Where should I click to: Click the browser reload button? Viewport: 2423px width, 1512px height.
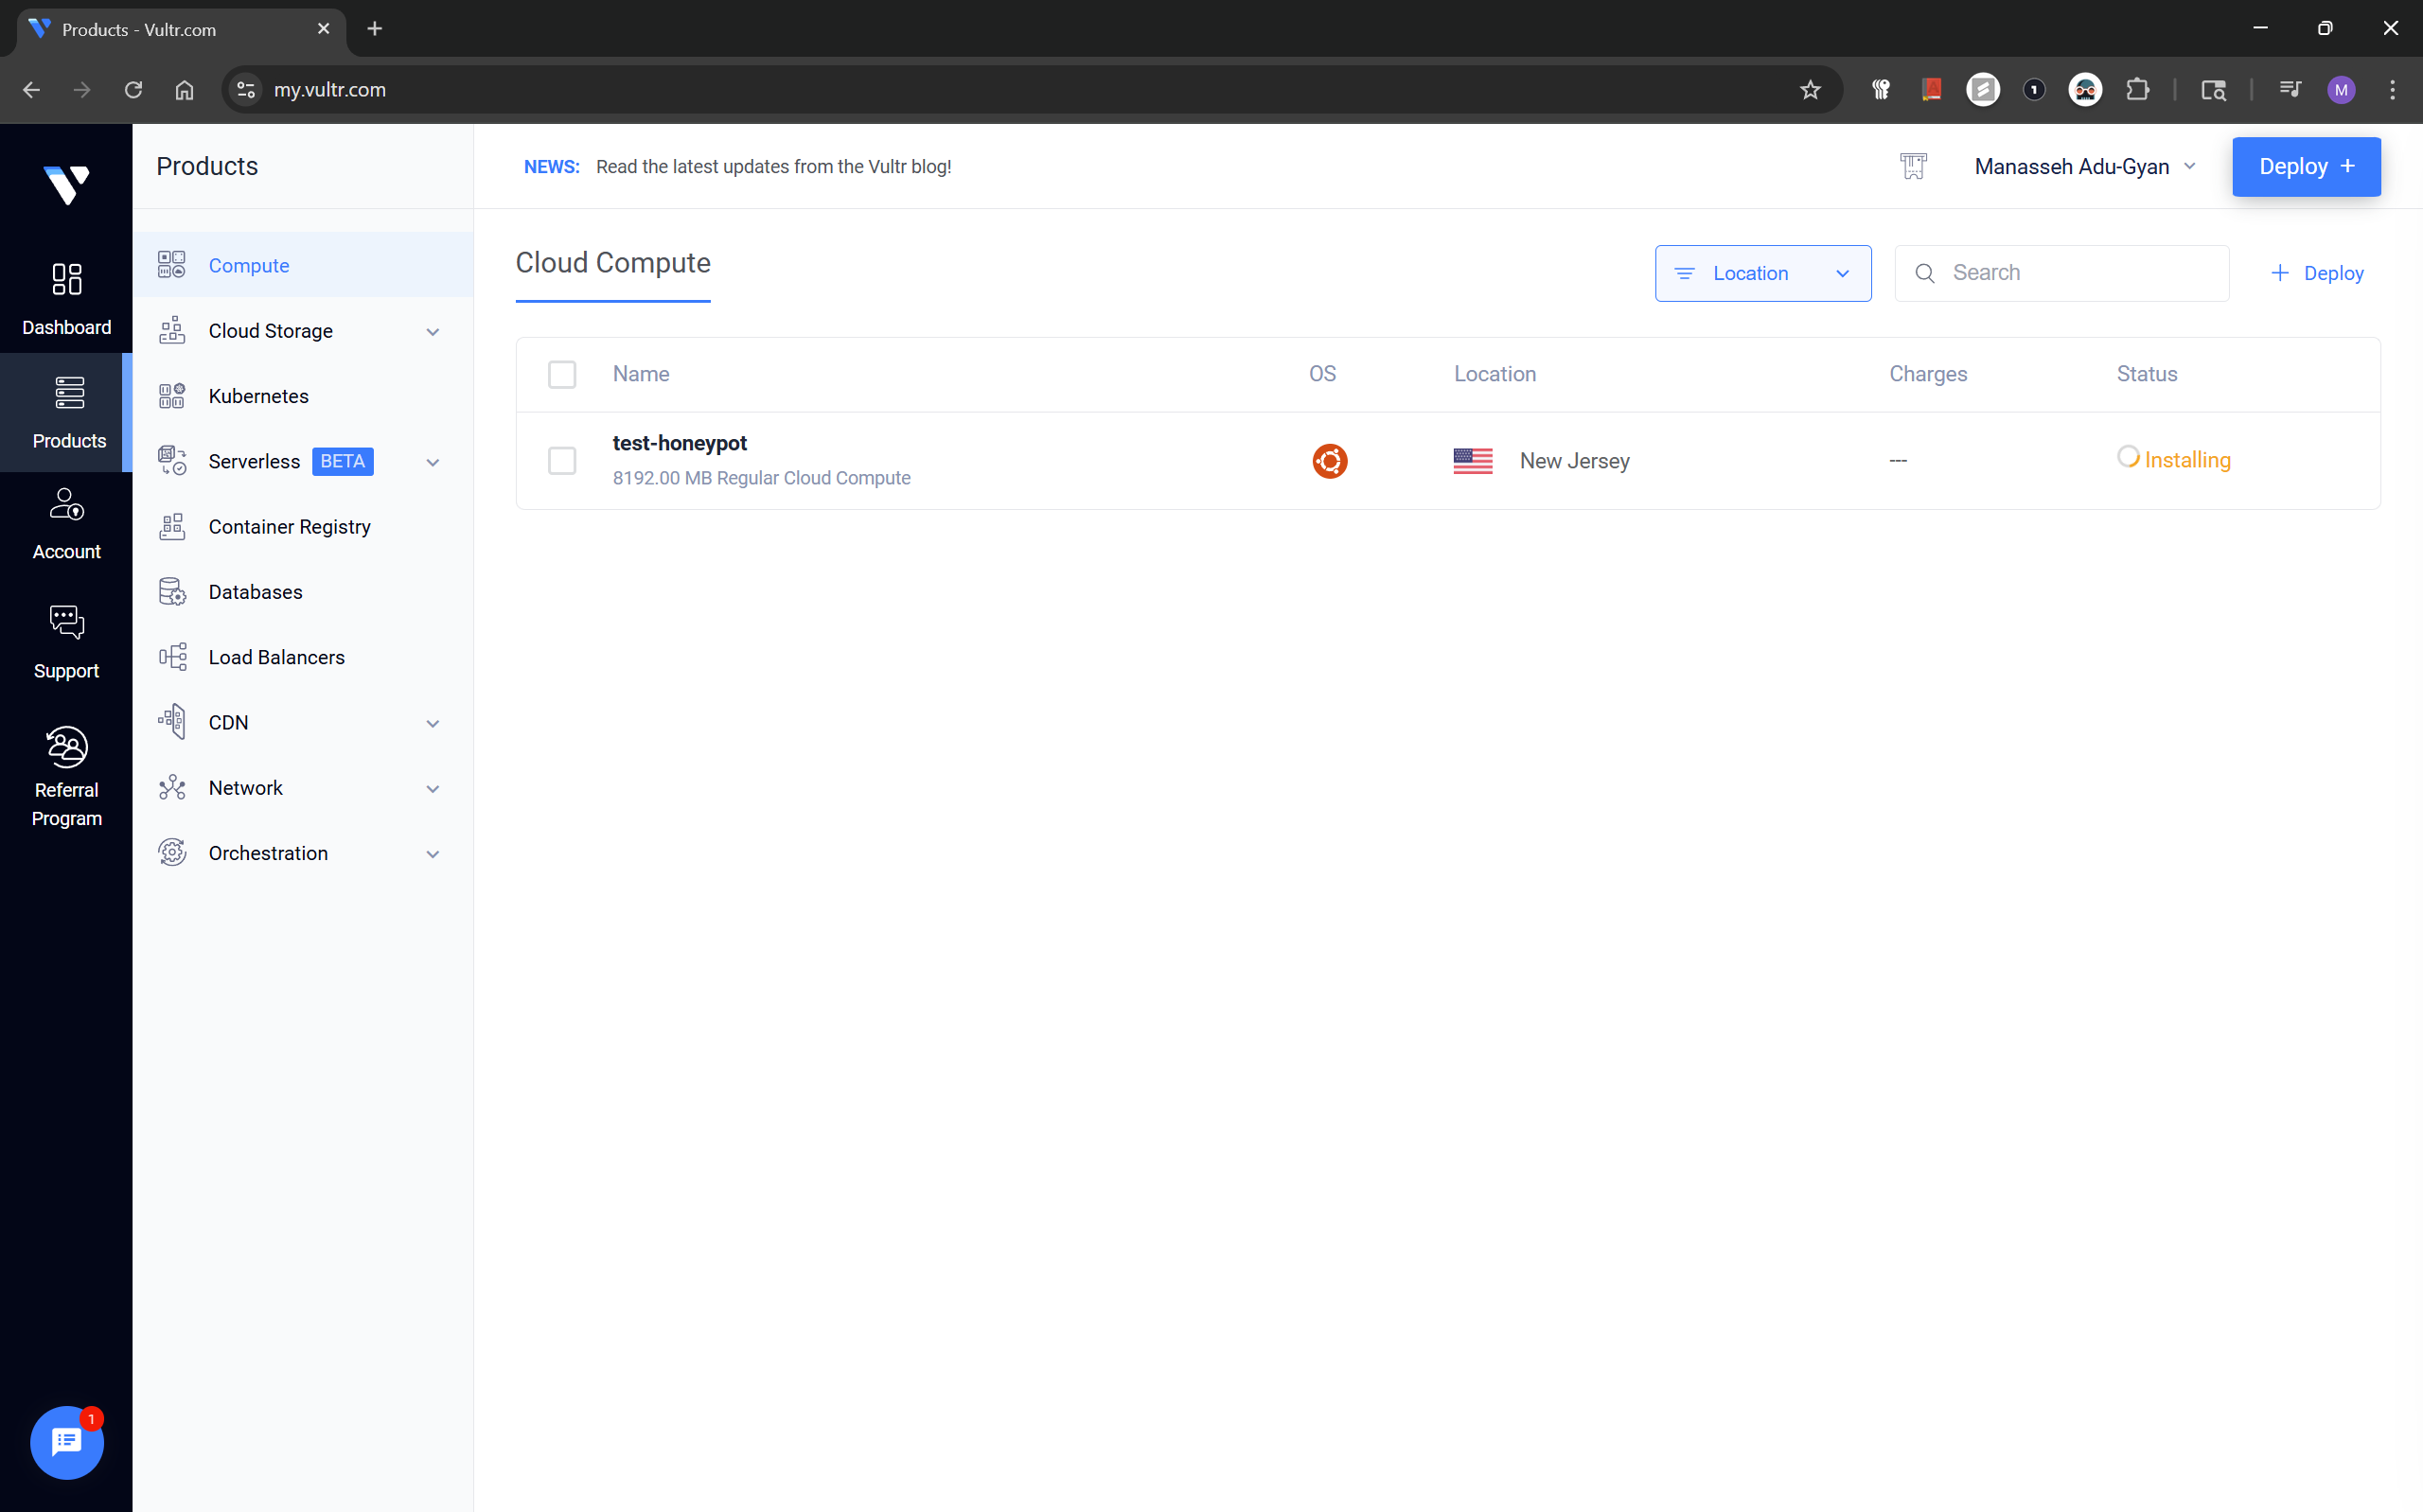tap(133, 90)
